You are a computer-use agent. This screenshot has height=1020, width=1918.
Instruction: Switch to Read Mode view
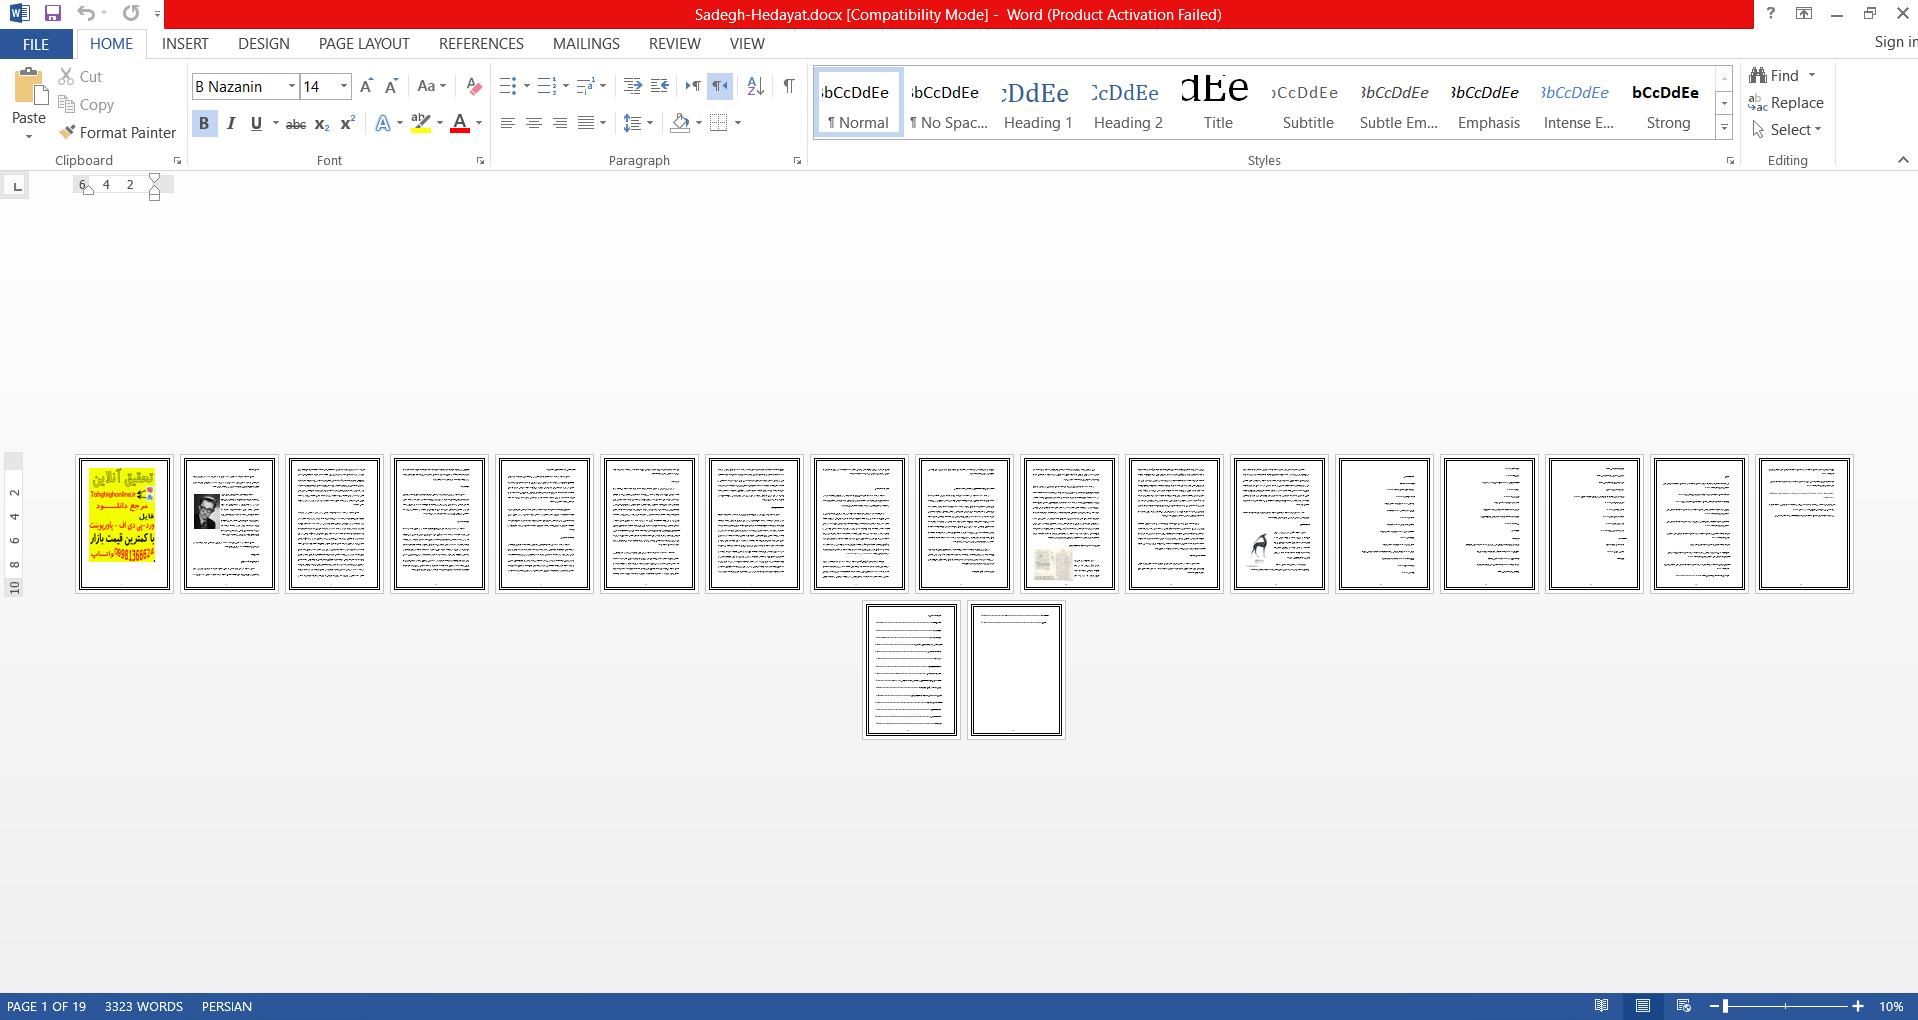(x=1602, y=1006)
